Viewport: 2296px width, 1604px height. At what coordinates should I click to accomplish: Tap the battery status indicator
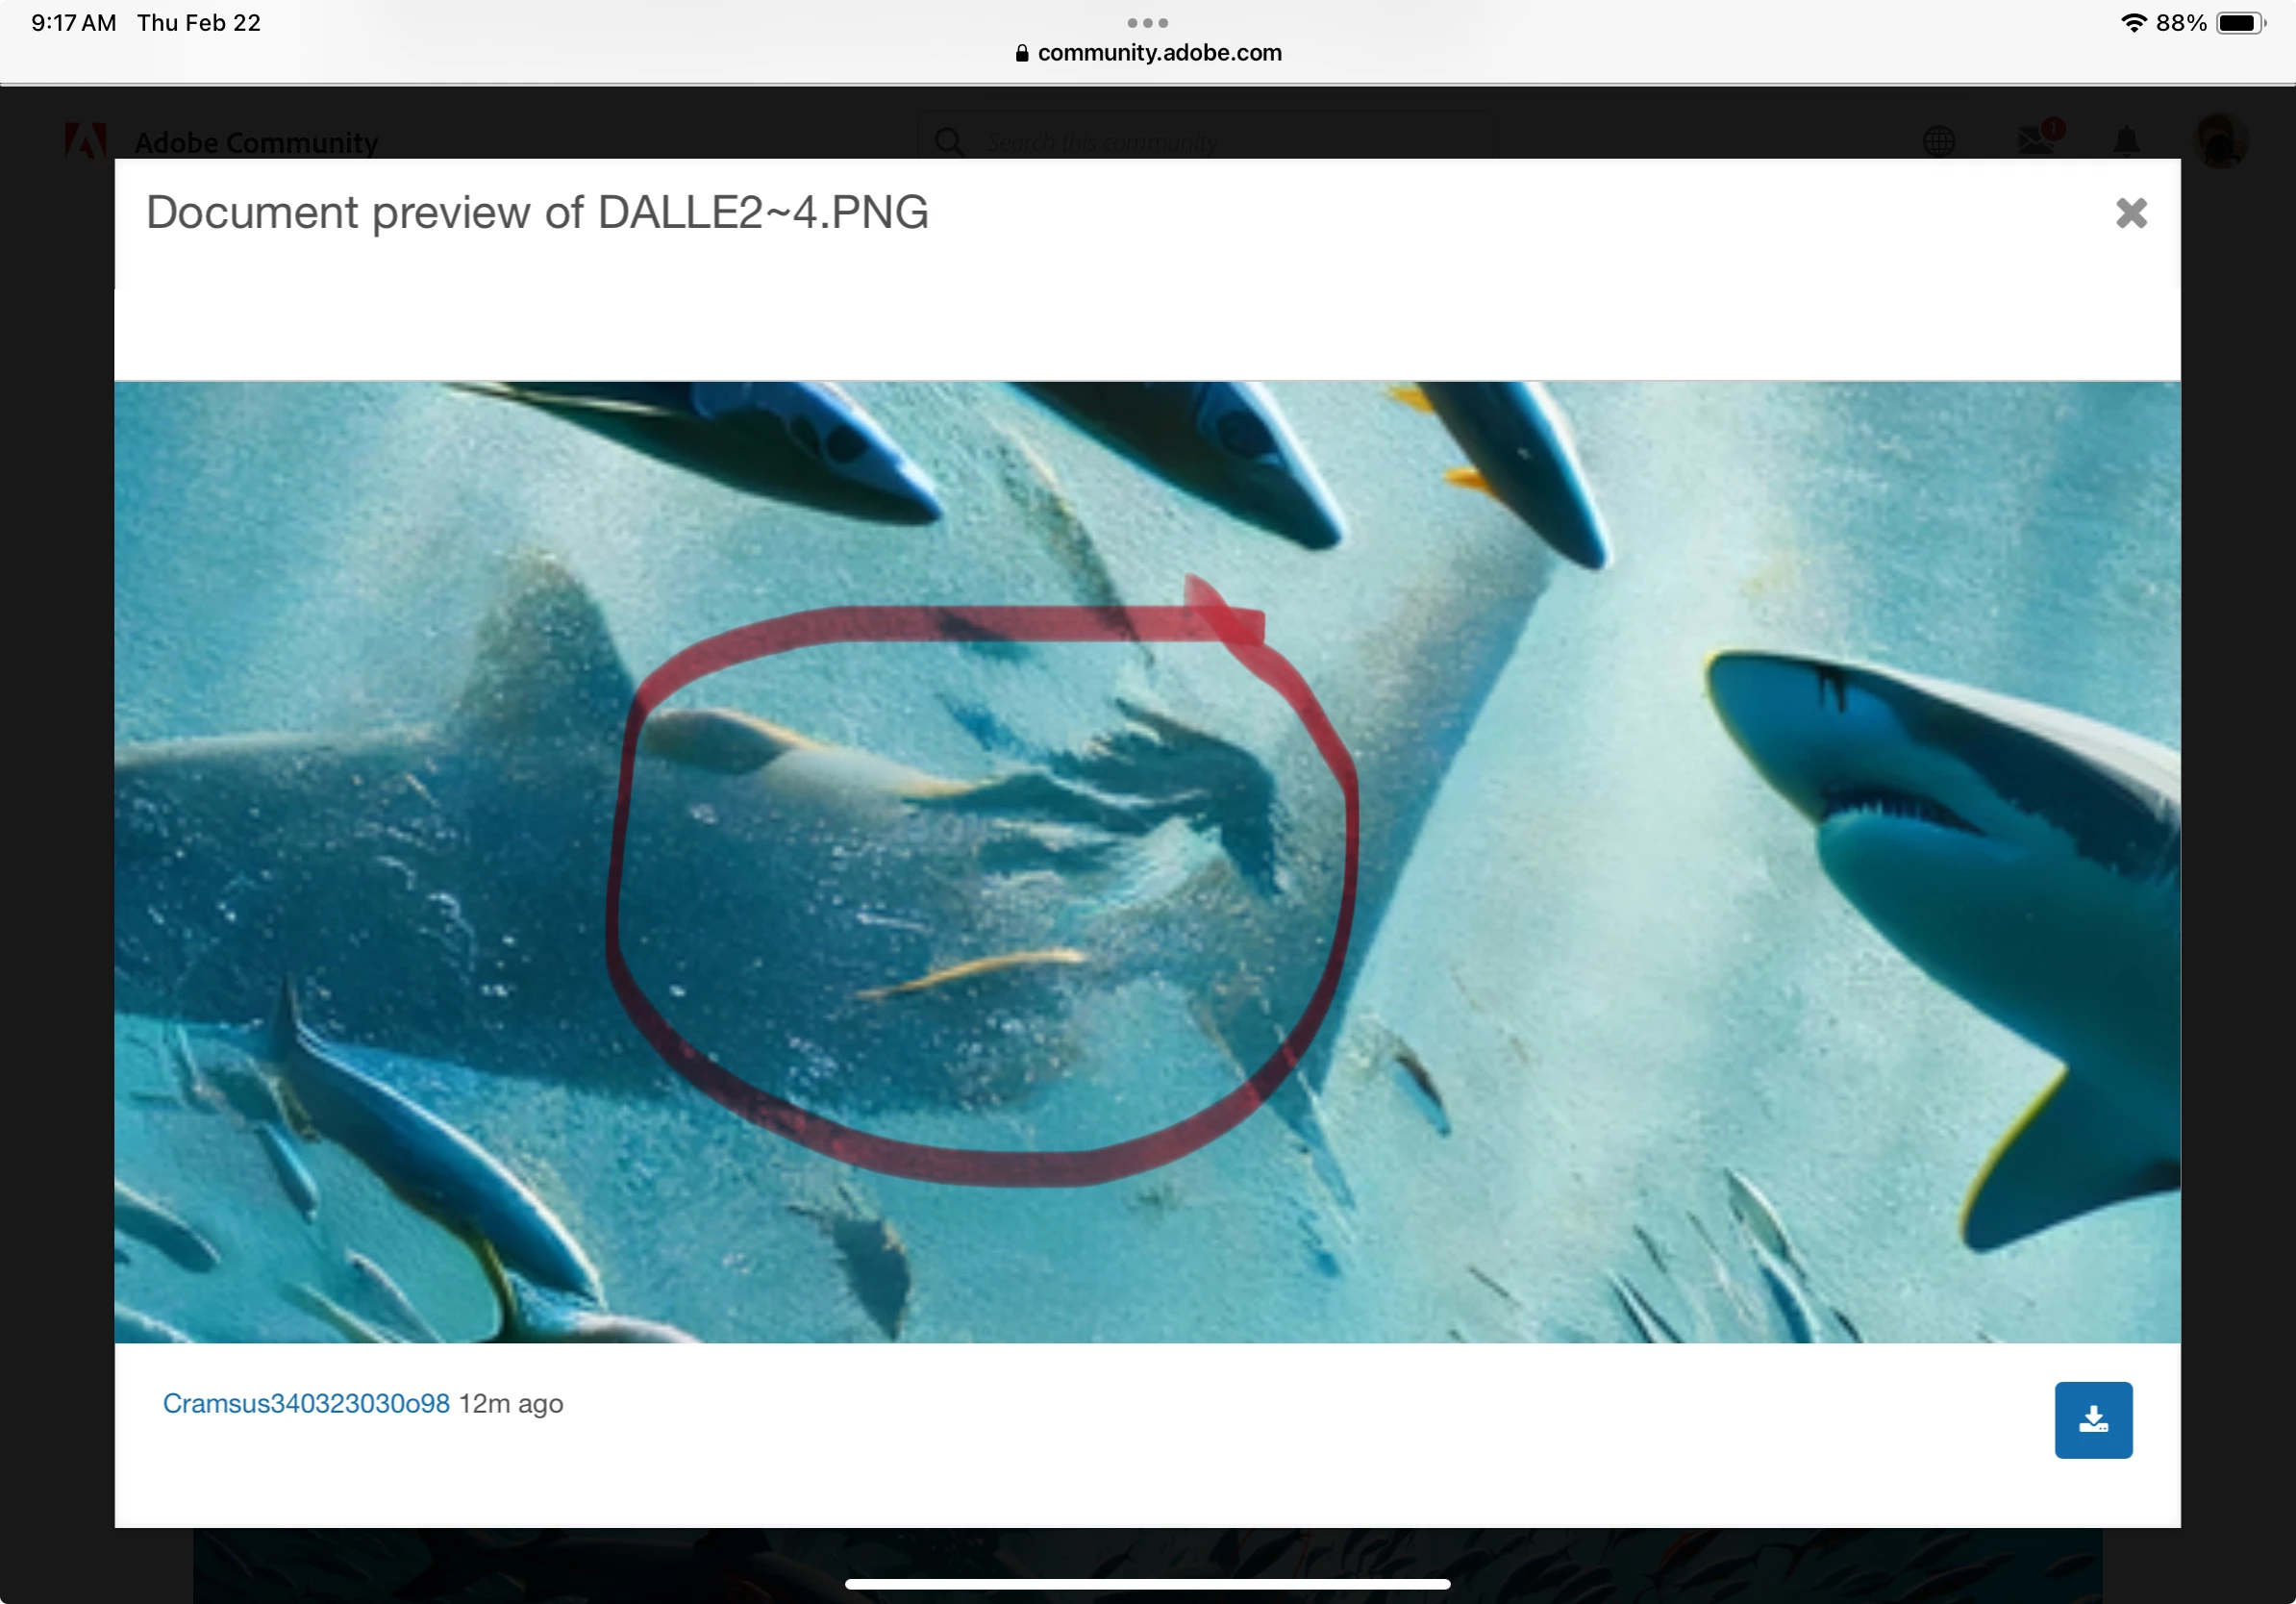[x=2240, y=23]
